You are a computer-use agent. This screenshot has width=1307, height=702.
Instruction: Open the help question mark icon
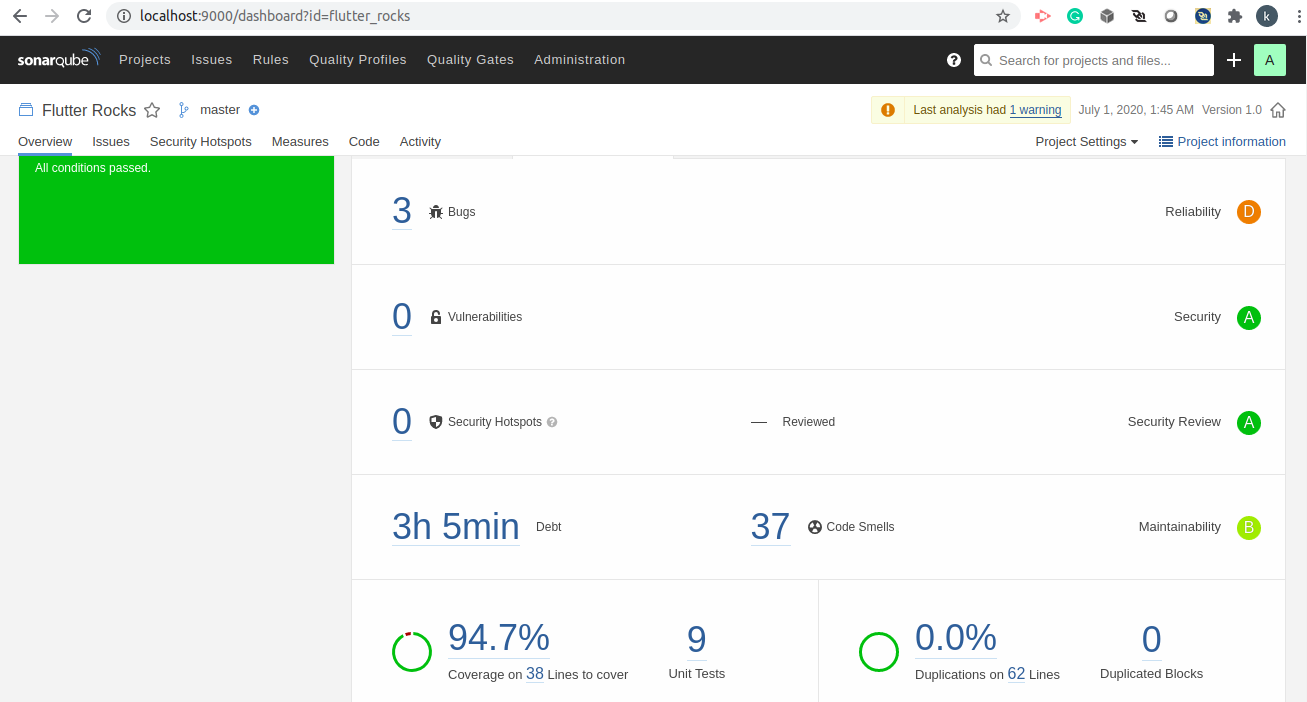tap(953, 60)
